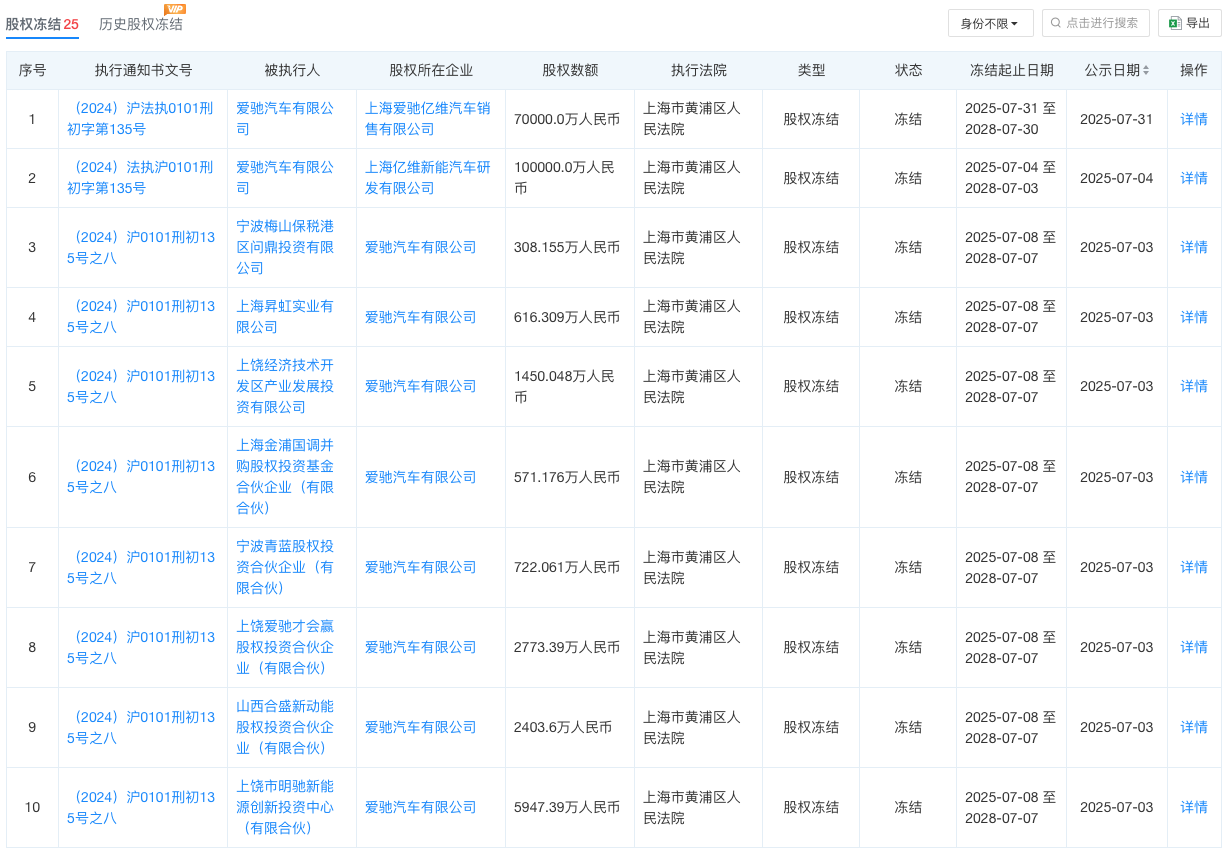This screenshot has width=1227, height=853.
Task: Switch to the 历史股权冻结 tab
Action: [141, 24]
